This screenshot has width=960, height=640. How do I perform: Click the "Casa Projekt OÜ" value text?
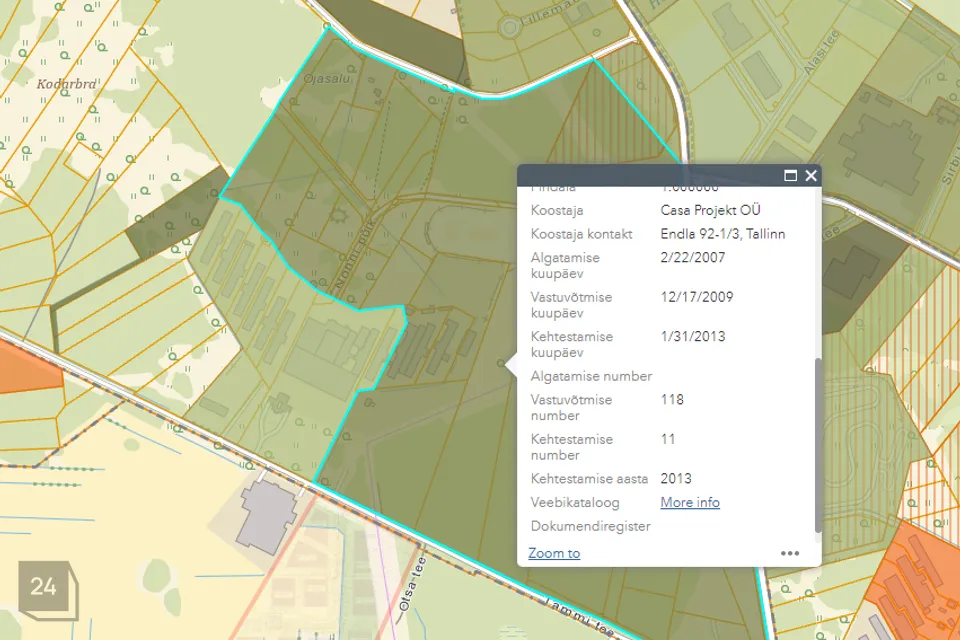(710, 210)
